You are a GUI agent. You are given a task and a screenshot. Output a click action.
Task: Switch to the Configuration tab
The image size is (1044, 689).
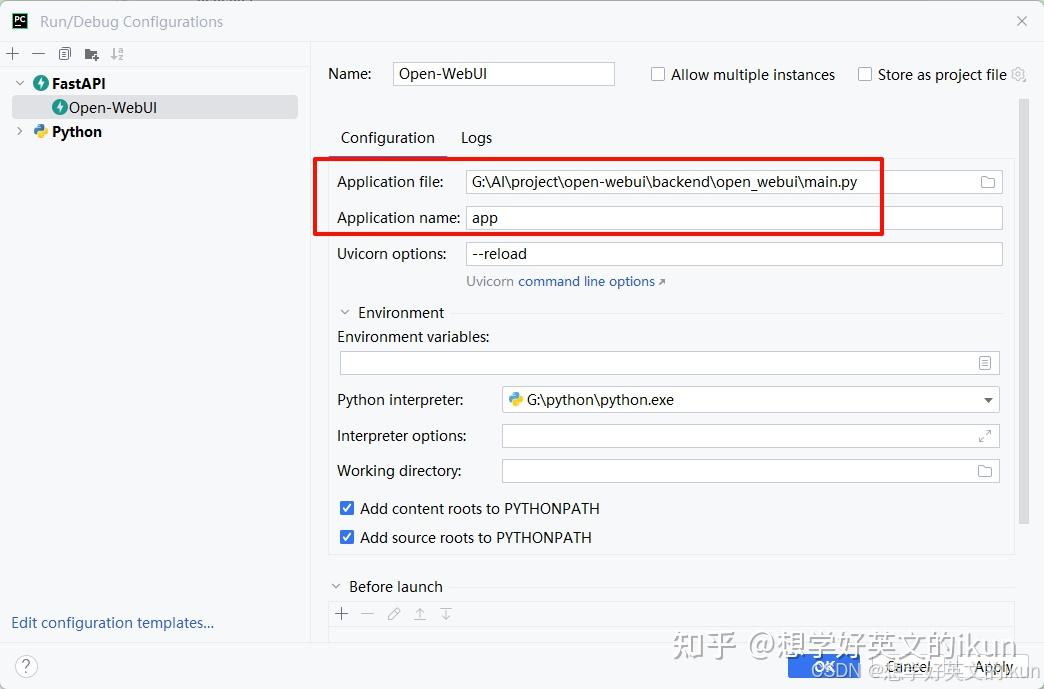[x=388, y=138]
